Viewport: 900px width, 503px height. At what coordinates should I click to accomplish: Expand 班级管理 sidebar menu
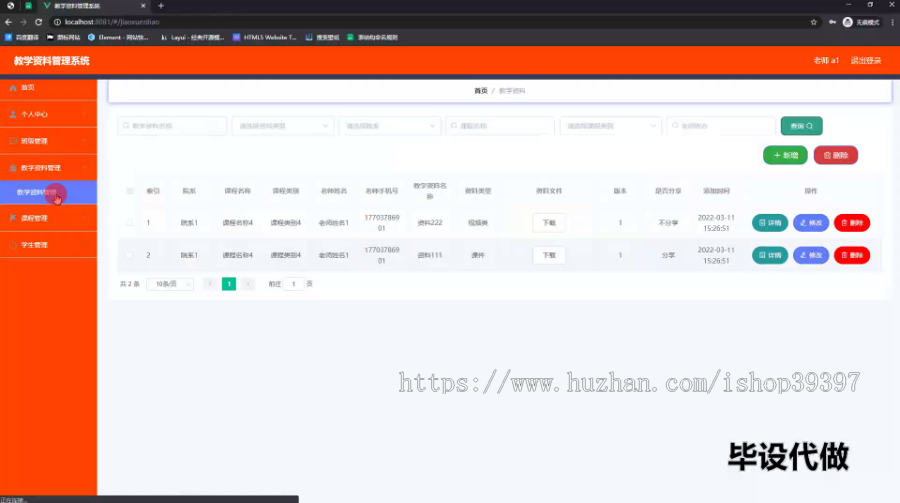pos(48,141)
